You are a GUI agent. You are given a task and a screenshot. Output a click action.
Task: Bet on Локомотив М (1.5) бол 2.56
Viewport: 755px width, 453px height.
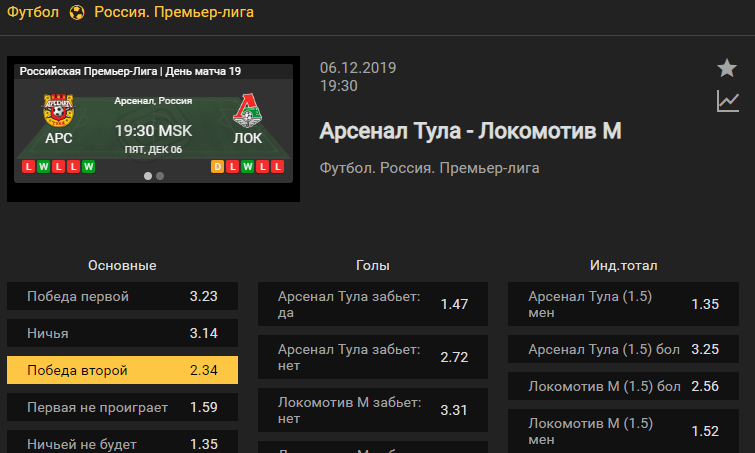click(624, 386)
